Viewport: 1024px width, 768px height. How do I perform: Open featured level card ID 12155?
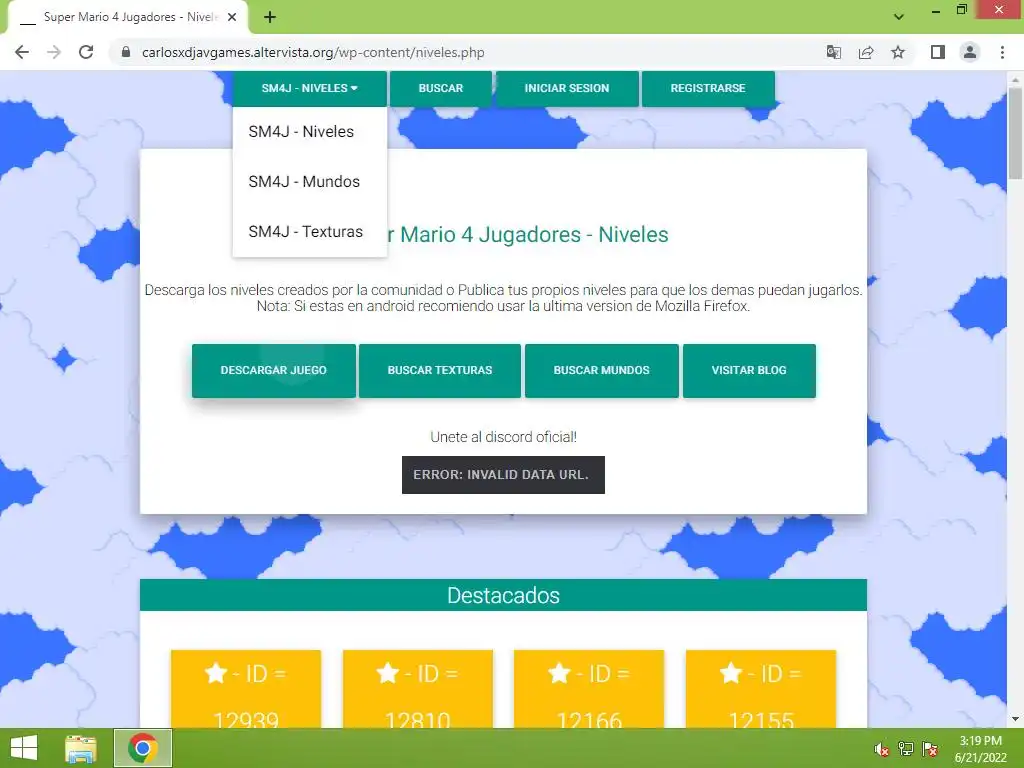point(761,688)
